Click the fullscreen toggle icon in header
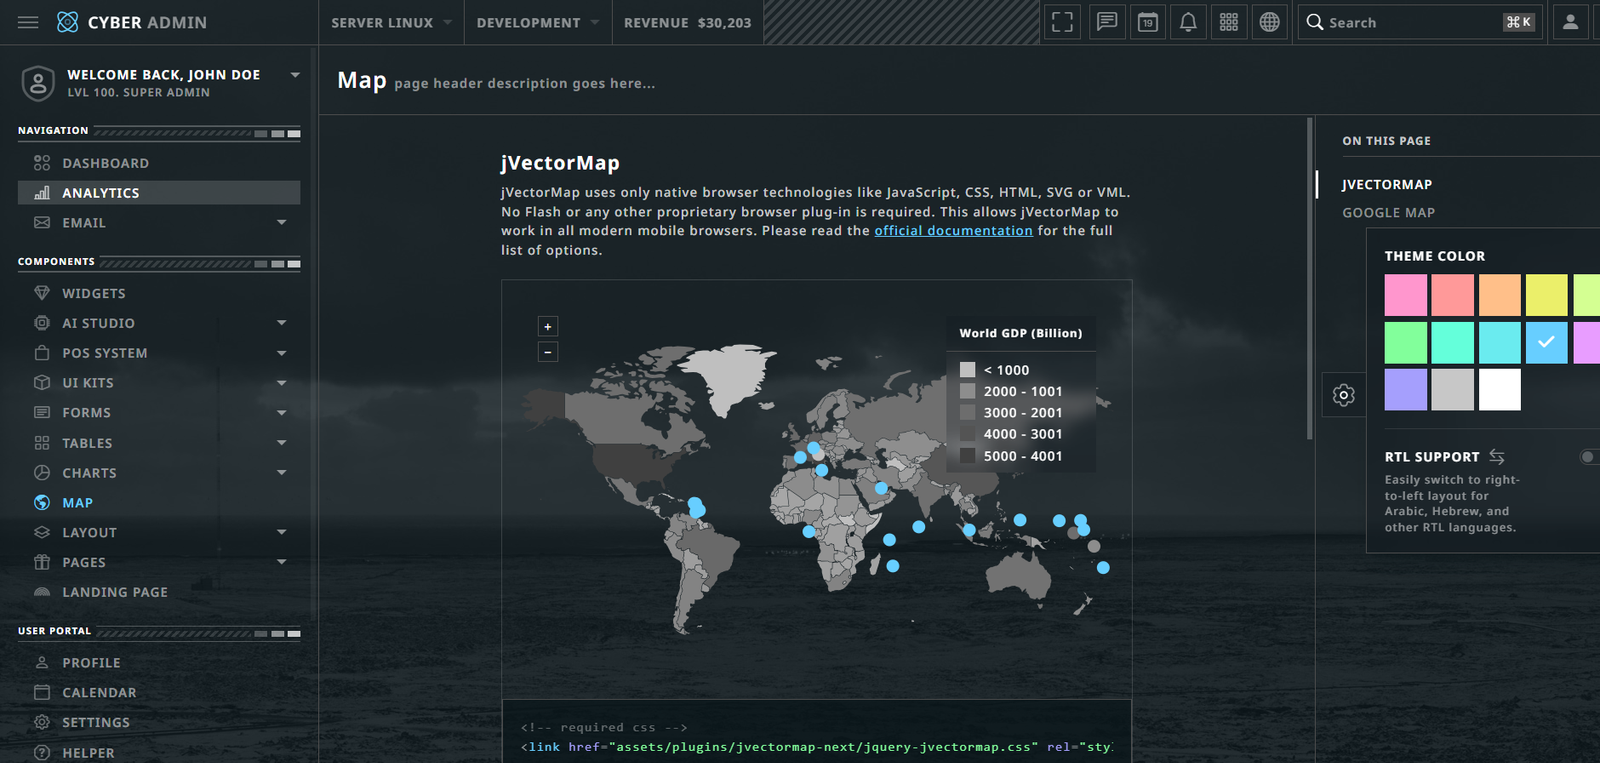The width and height of the screenshot is (1600, 763). (1062, 22)
